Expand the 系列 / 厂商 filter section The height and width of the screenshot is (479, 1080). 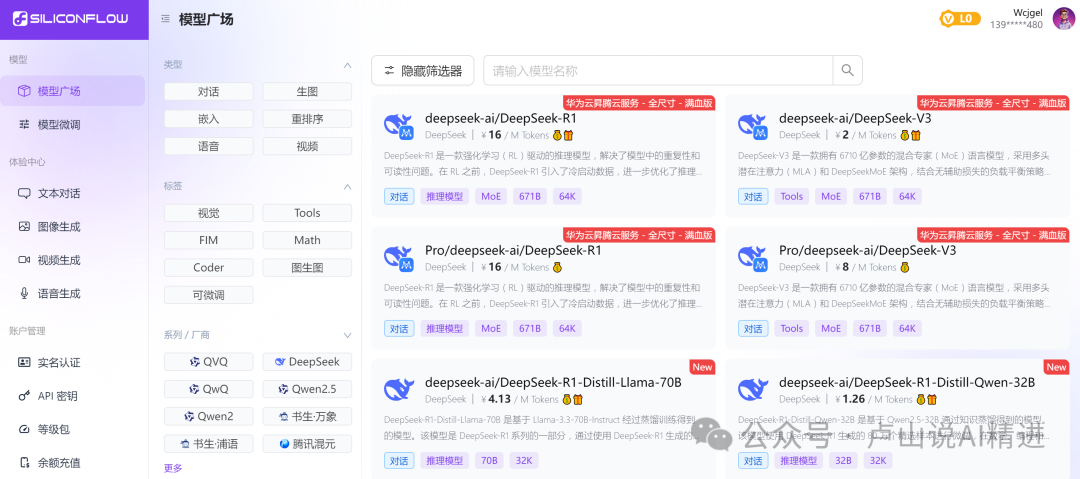347,336
